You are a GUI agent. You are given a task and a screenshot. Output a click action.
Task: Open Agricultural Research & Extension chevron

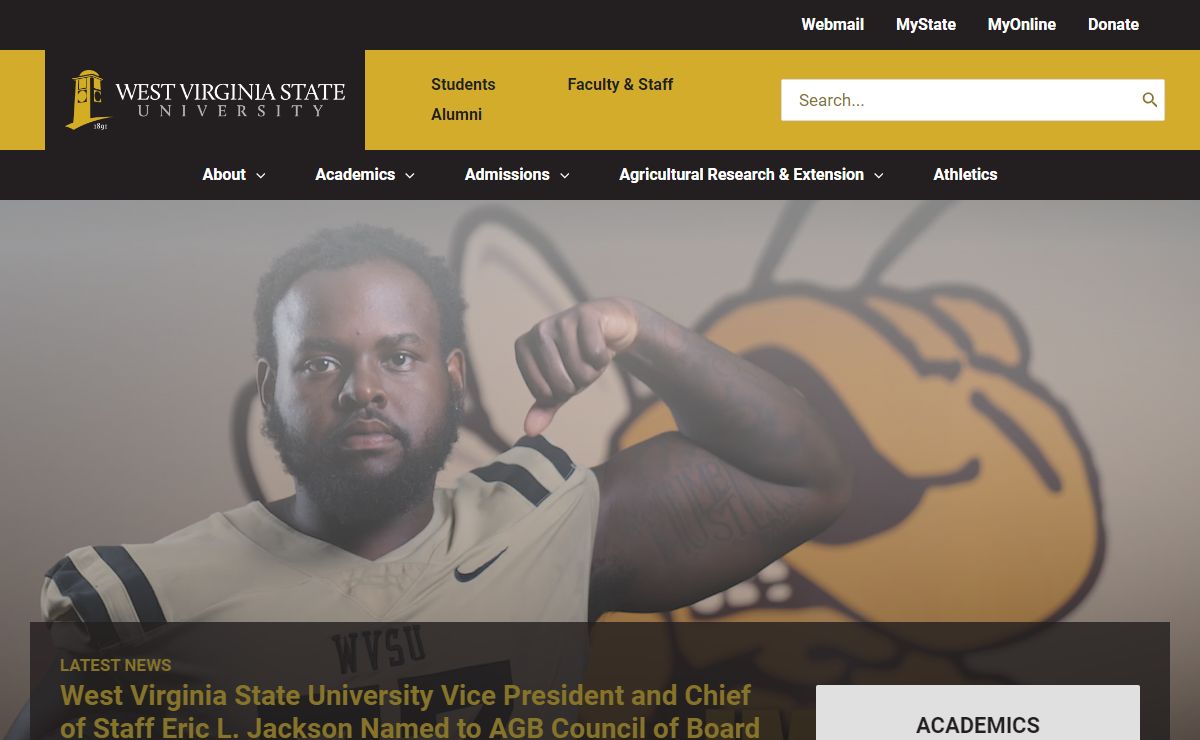point(879,175)
